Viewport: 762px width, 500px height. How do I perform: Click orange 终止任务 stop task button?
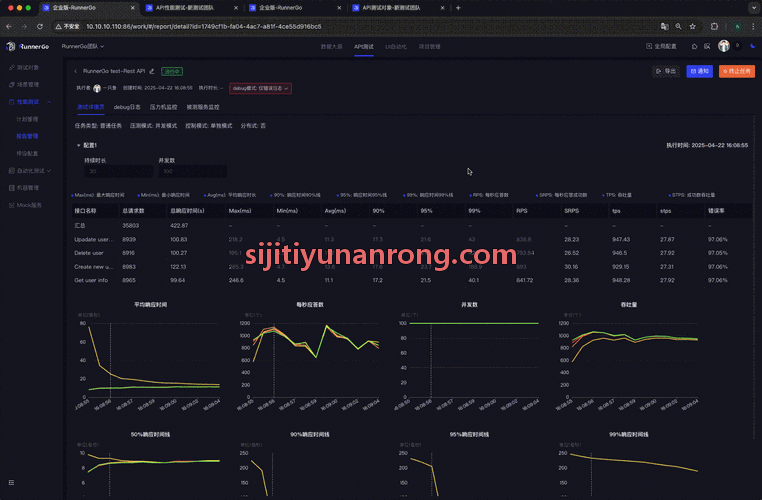pyautogui.click(x=737, y=71)
